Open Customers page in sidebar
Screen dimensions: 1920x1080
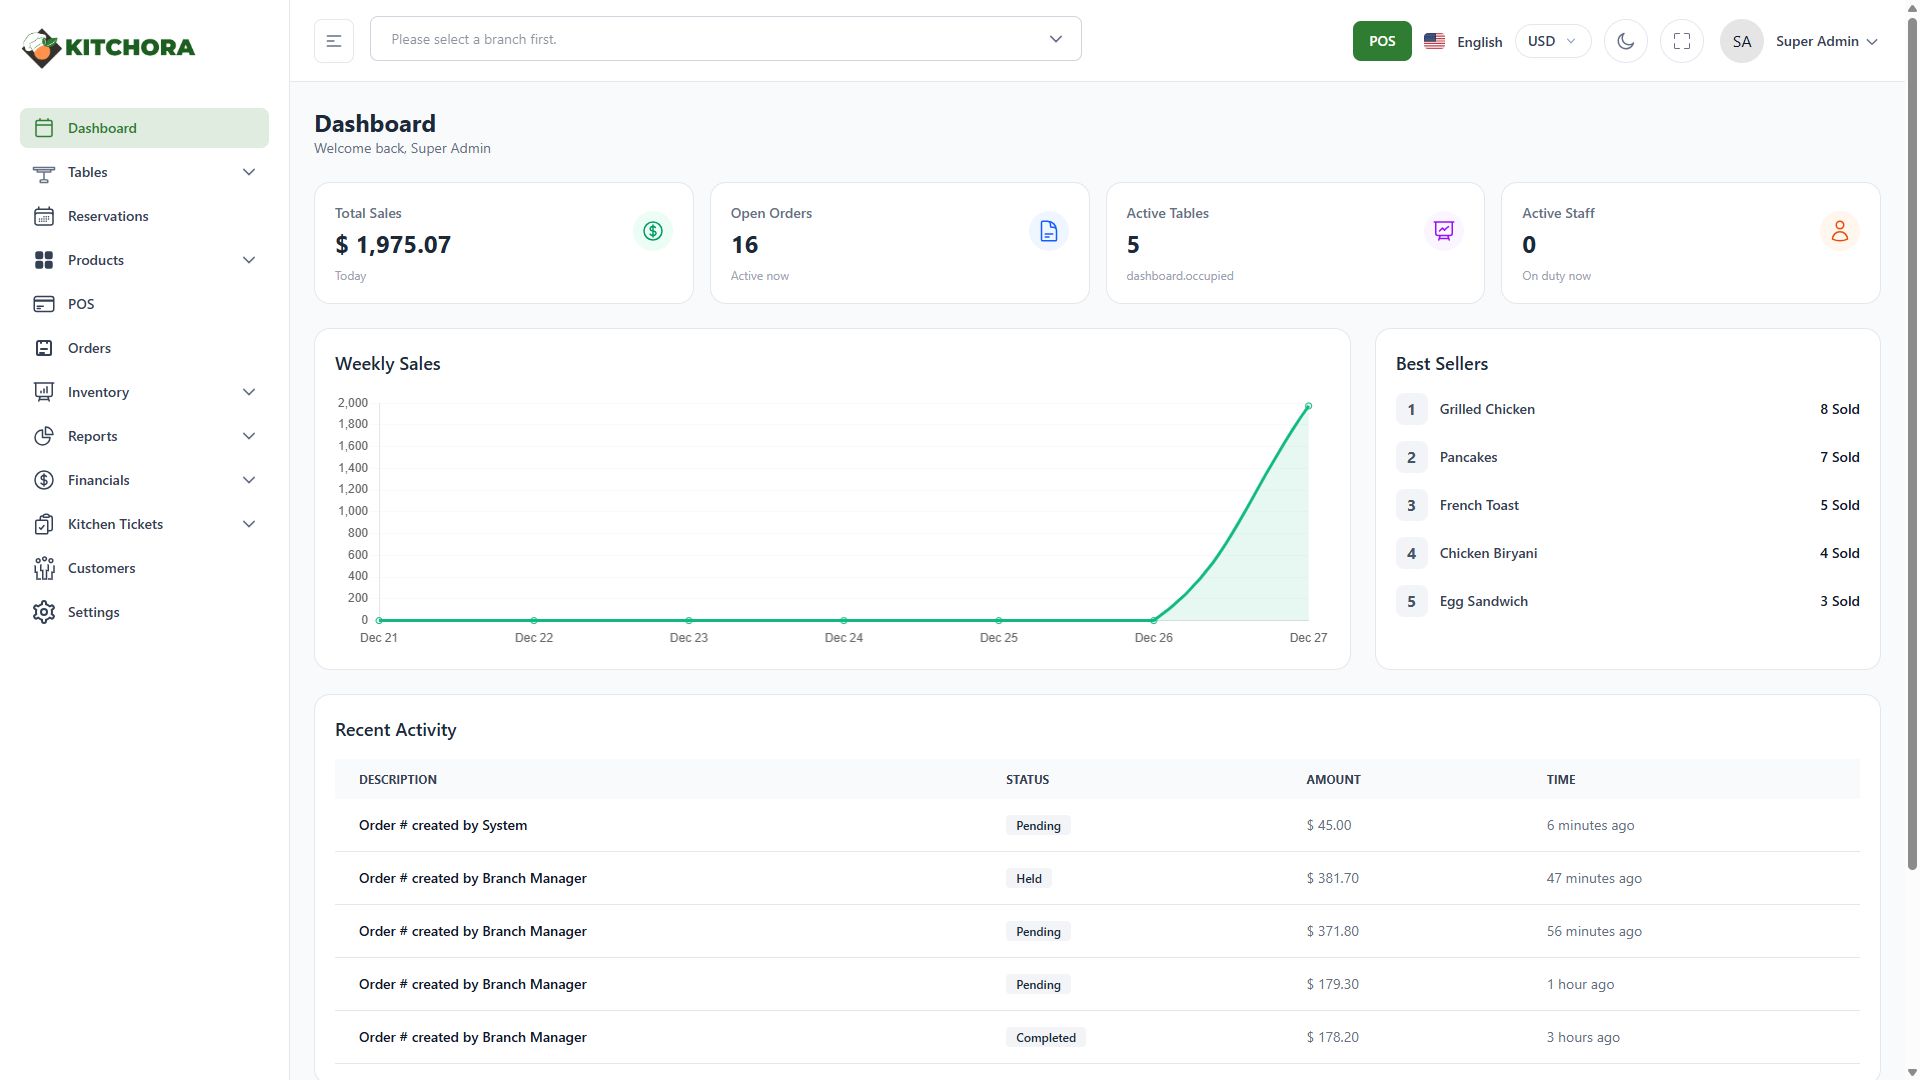click(101, 568)
